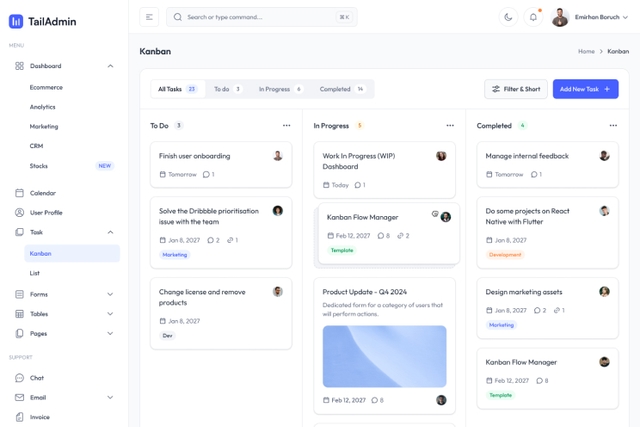Click the In Progress card's Template tag

(x=342, y=250)
